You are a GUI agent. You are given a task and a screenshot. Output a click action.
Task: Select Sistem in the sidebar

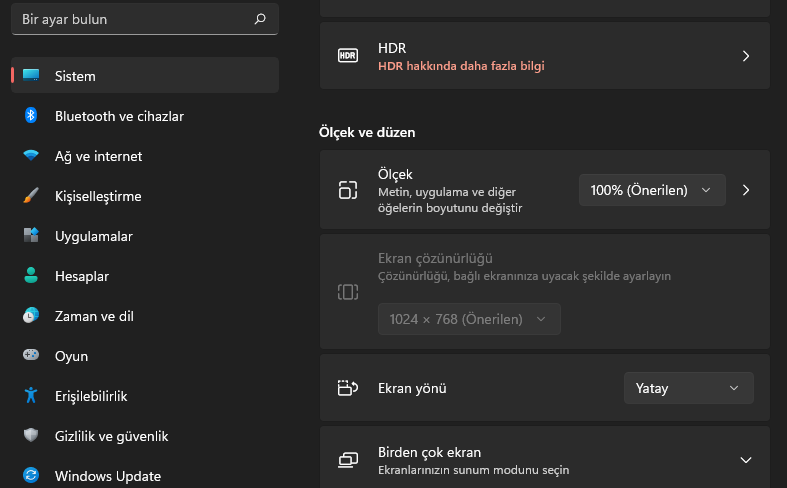(x=145, y=76)
